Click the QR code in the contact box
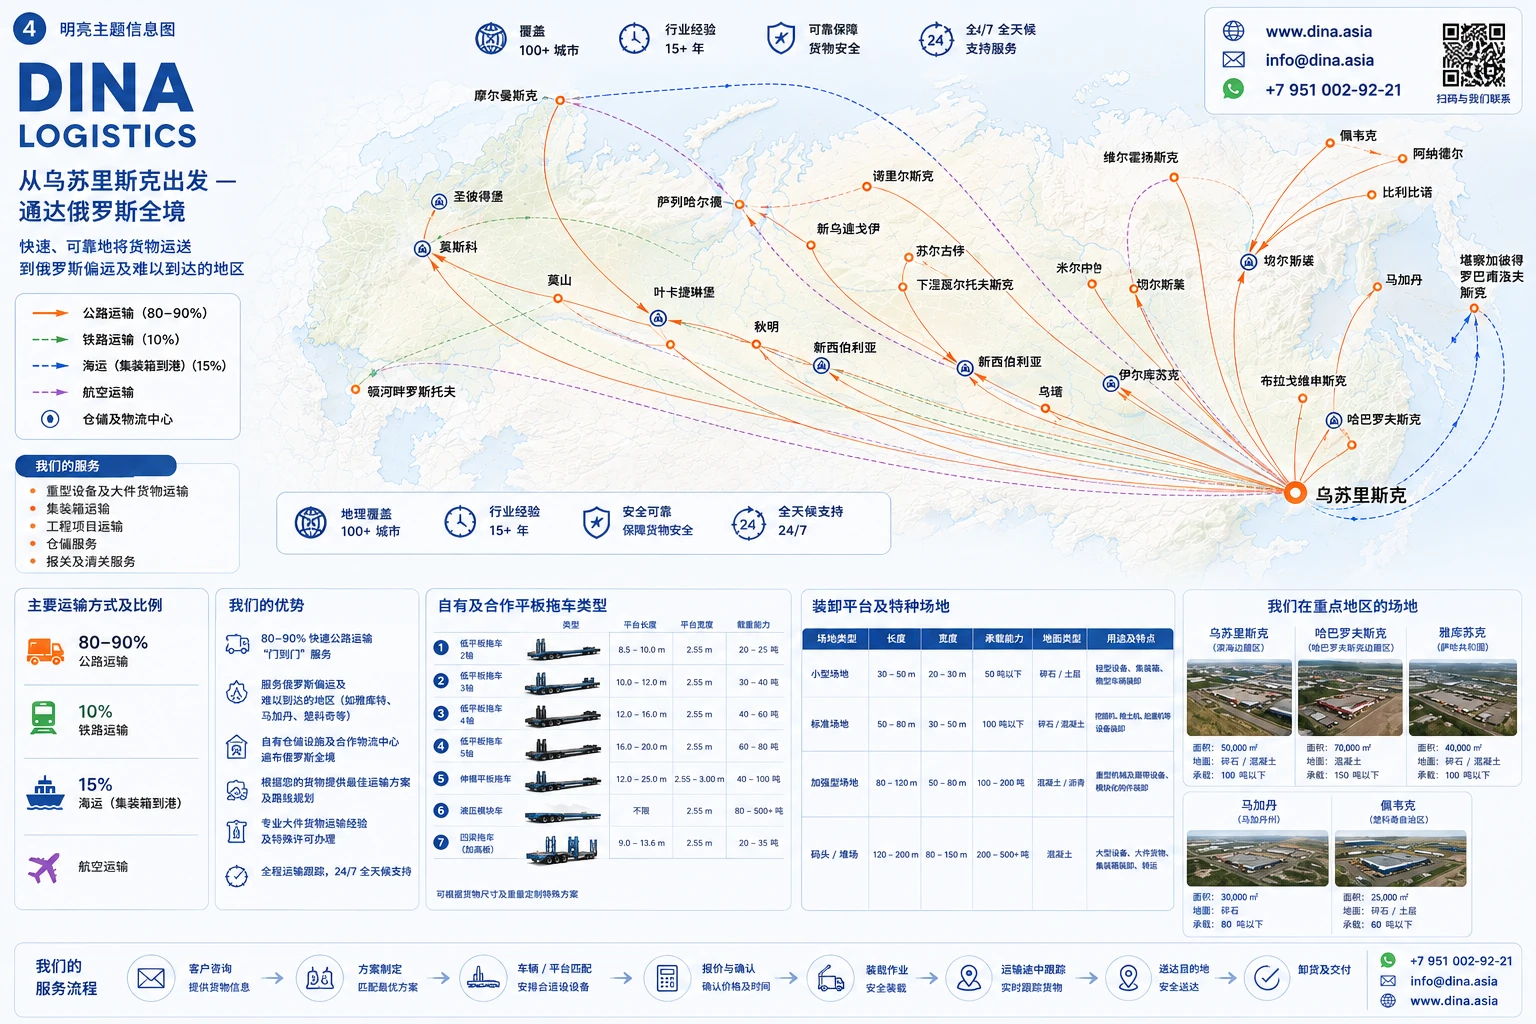The height and width of the screenshot is (1024, 1536). click(1473, 56)
